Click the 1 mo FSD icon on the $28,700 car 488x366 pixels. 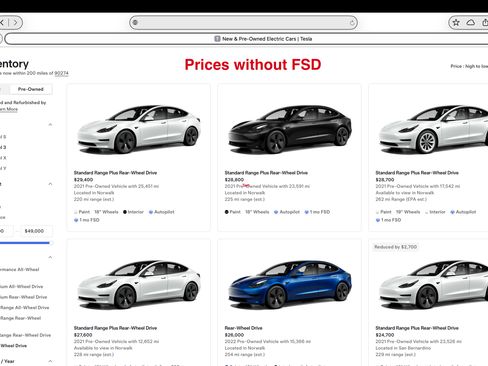[378, 220]
